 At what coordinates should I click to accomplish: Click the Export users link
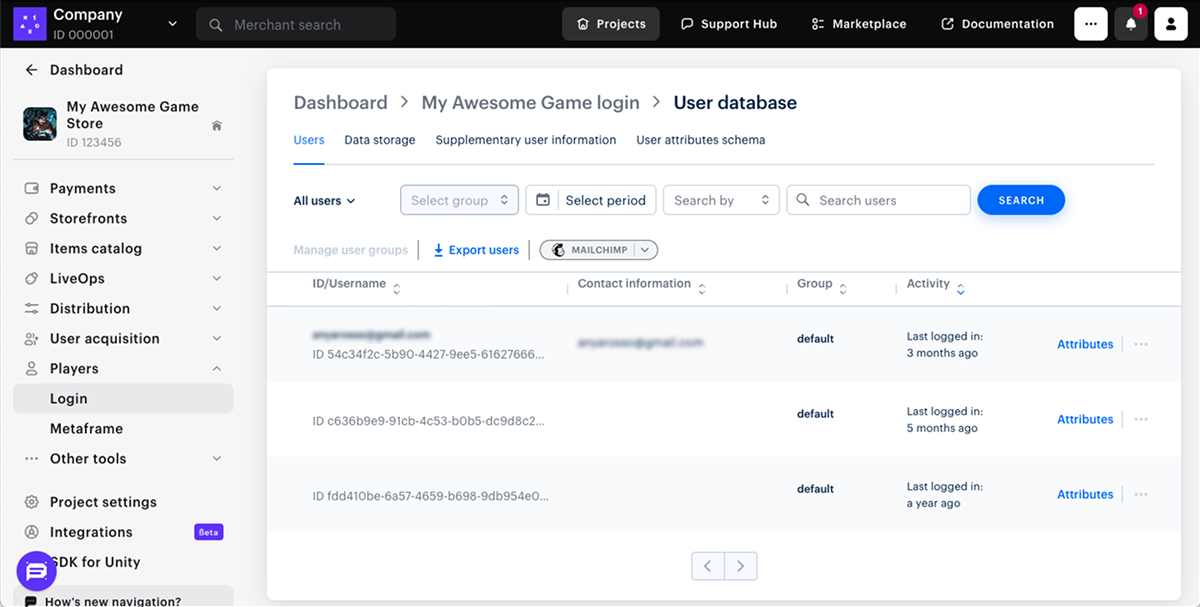click(x=476, y=250)
